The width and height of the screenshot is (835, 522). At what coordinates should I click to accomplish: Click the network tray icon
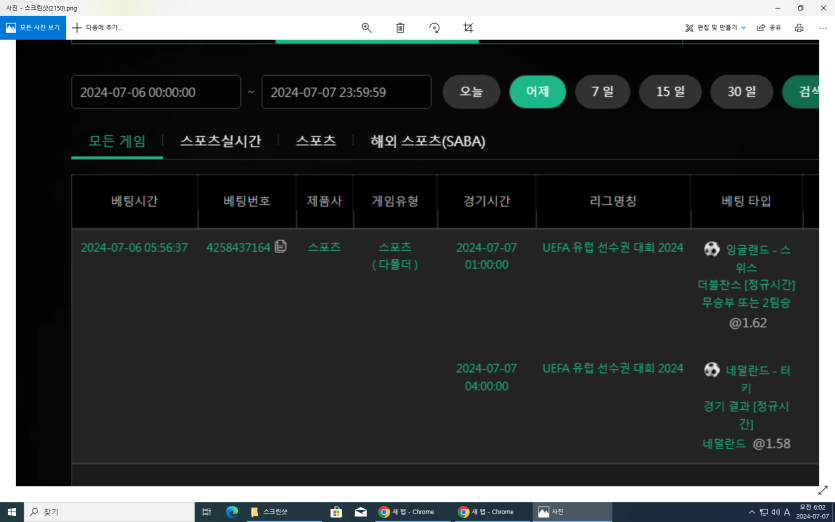pos(764,512)
